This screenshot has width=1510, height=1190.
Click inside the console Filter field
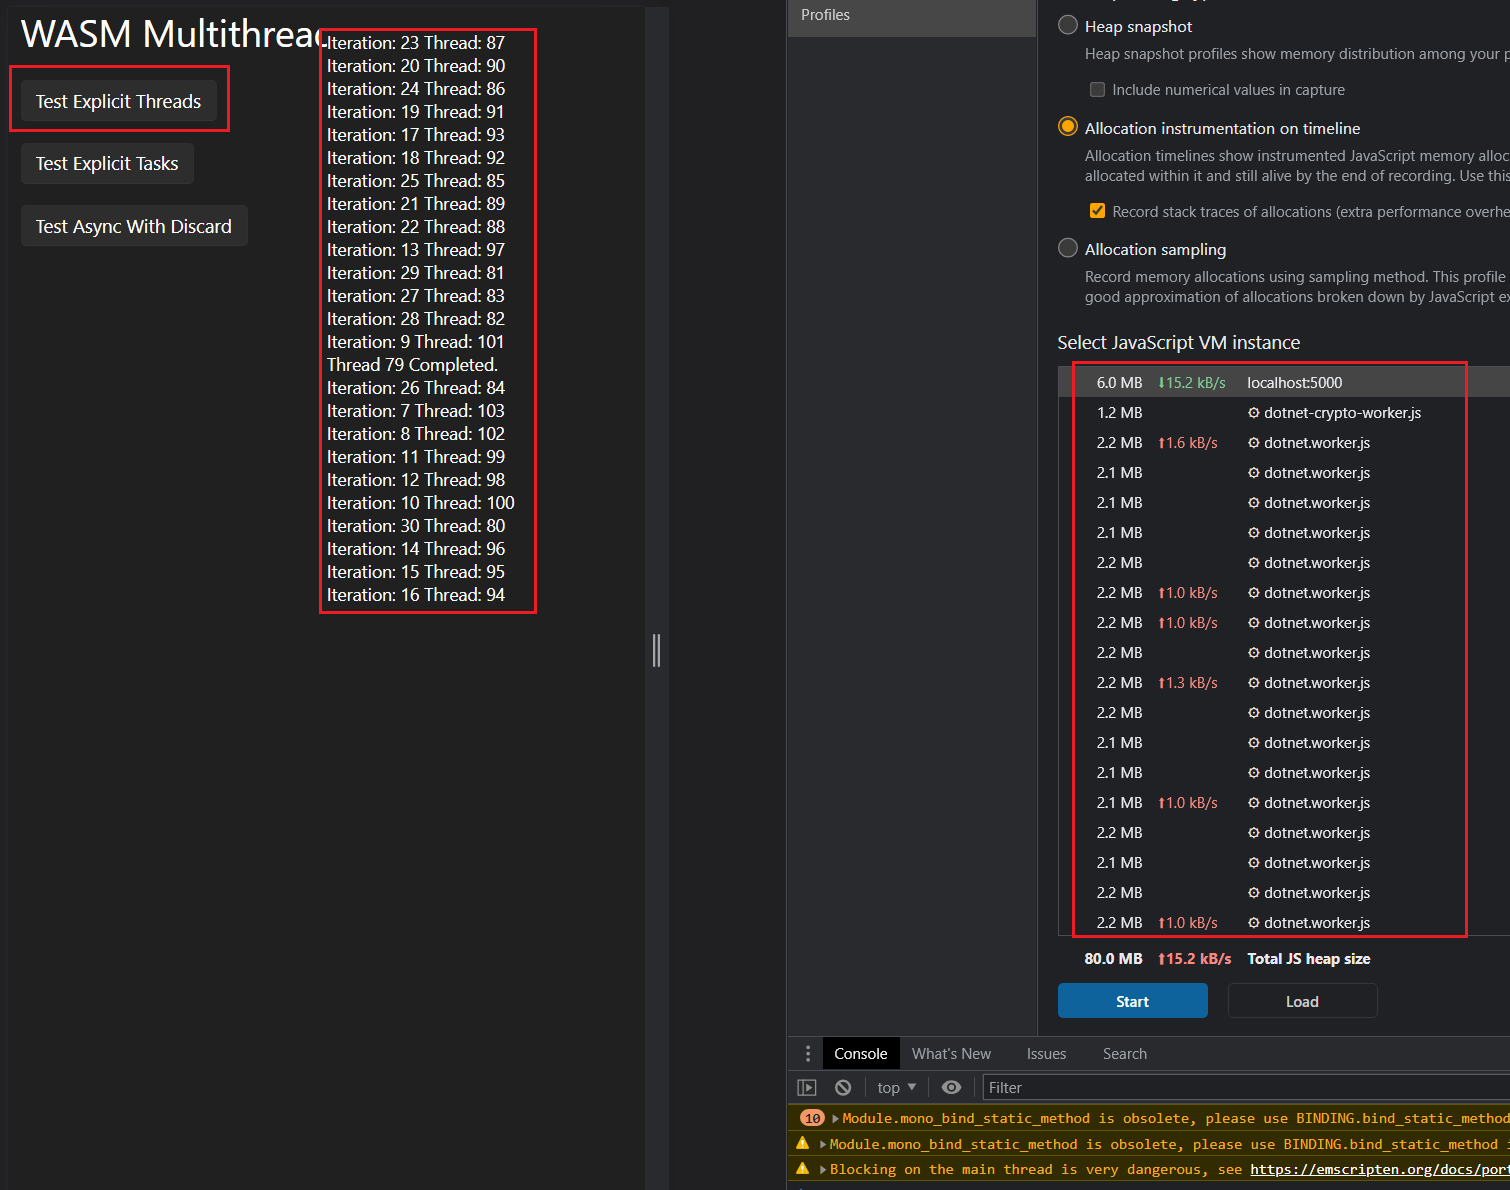pyautogui.click(x=1100, y=1087)
